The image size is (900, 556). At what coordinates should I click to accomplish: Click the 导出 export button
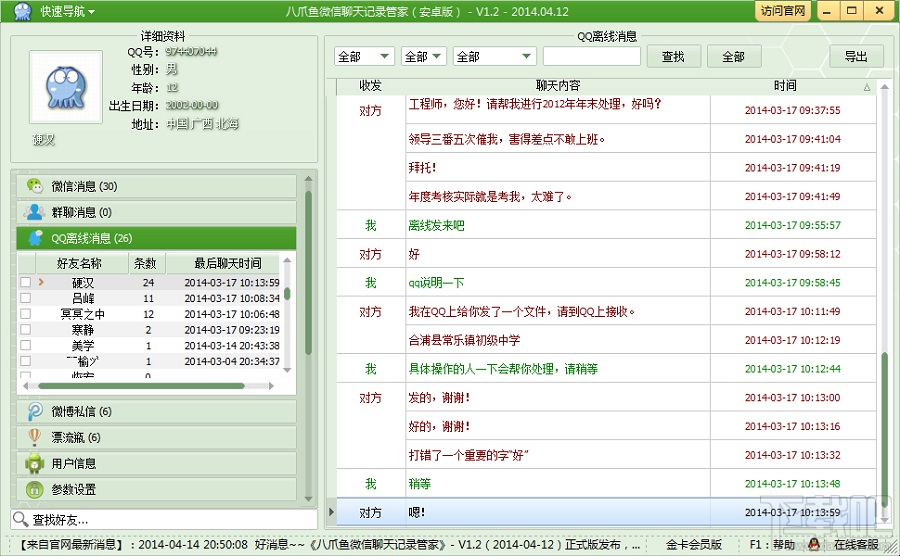(x=856, y=56)
